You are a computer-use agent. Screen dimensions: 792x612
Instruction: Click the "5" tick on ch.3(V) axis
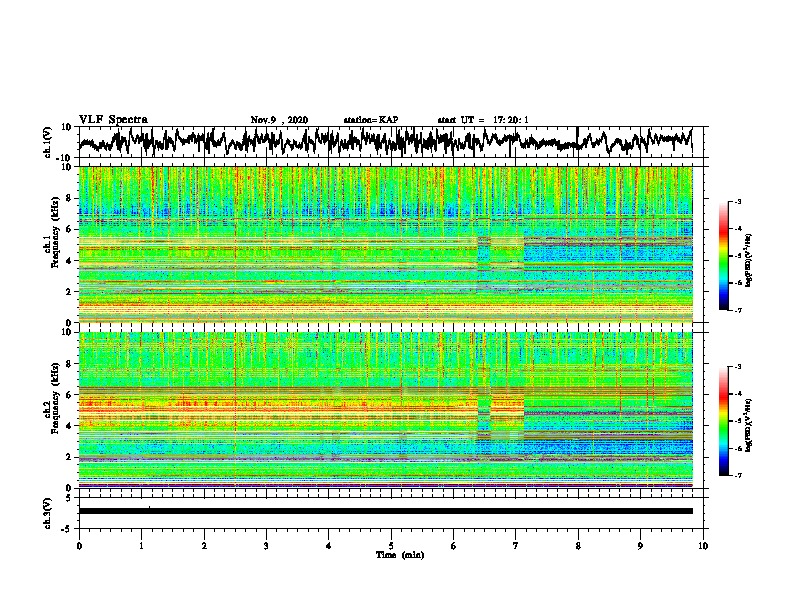click(x=70, y=498)
